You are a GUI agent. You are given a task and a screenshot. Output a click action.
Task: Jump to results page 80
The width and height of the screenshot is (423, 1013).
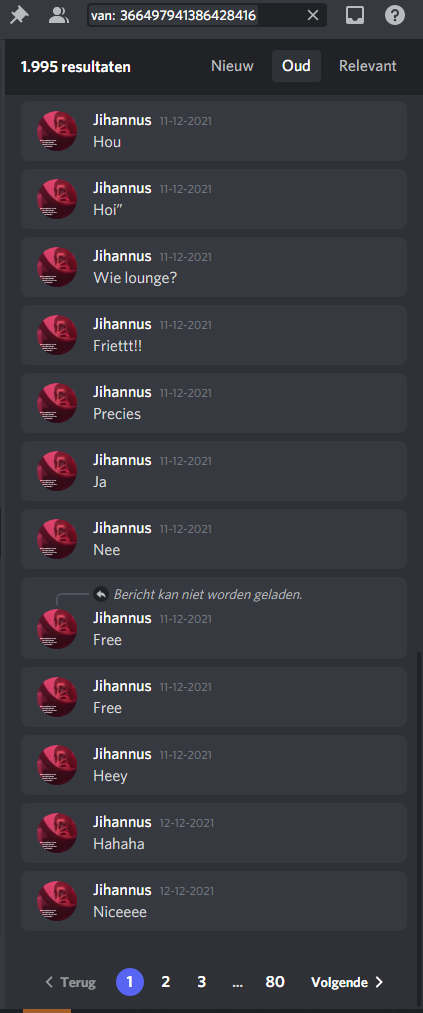[x=275, y=982]
